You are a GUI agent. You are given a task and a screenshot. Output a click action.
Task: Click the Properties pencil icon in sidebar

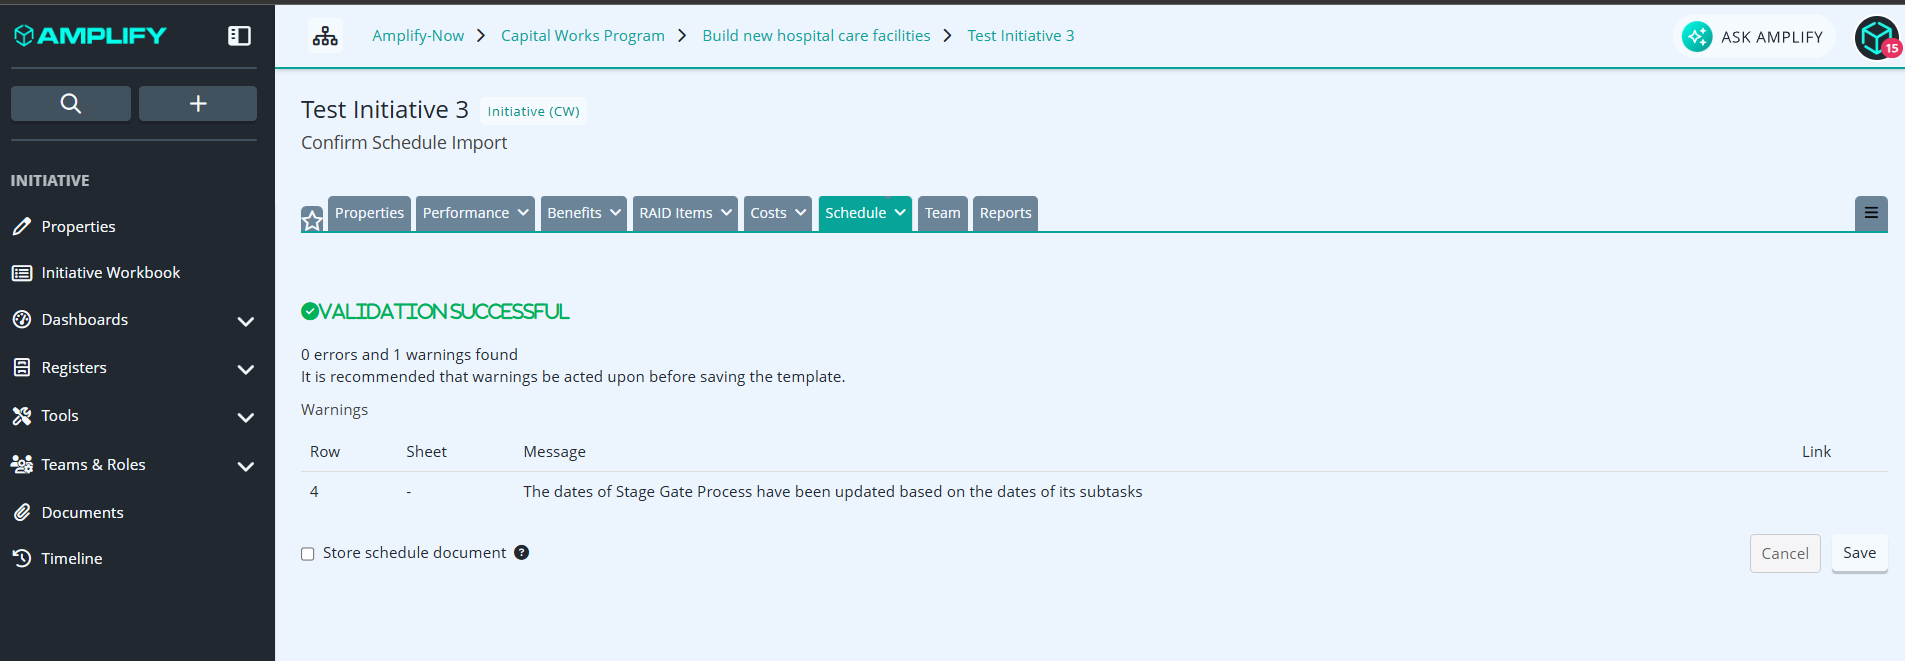click(x=22, y=227)
